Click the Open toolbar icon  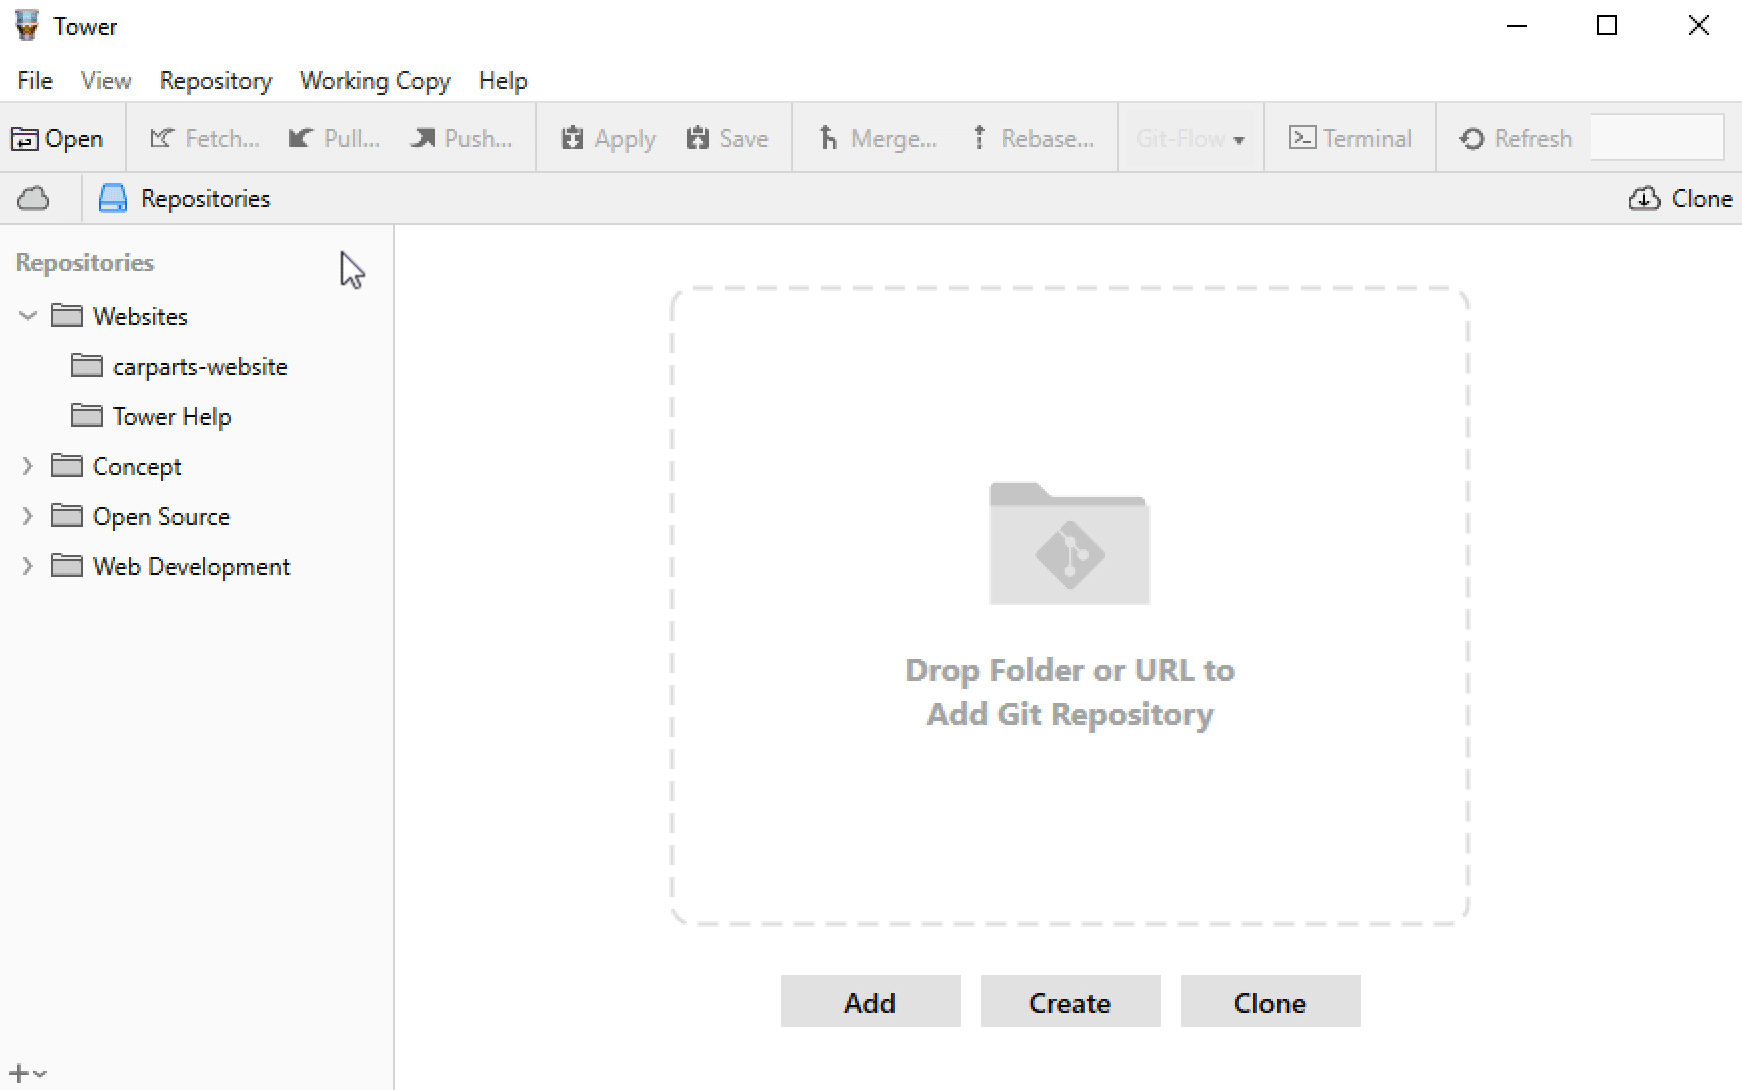click(x=25, y=139)
